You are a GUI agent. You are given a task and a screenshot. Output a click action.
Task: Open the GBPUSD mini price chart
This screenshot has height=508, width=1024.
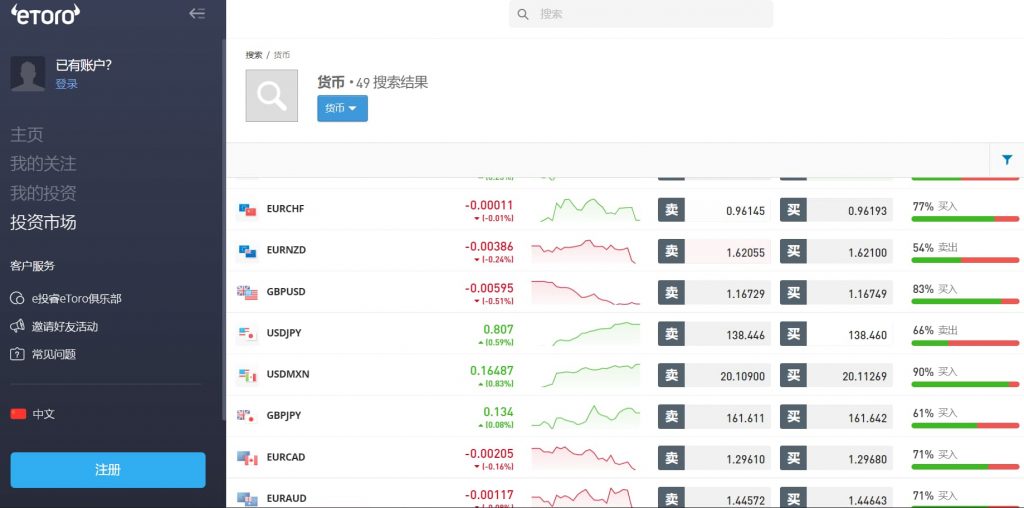(586, 292)
